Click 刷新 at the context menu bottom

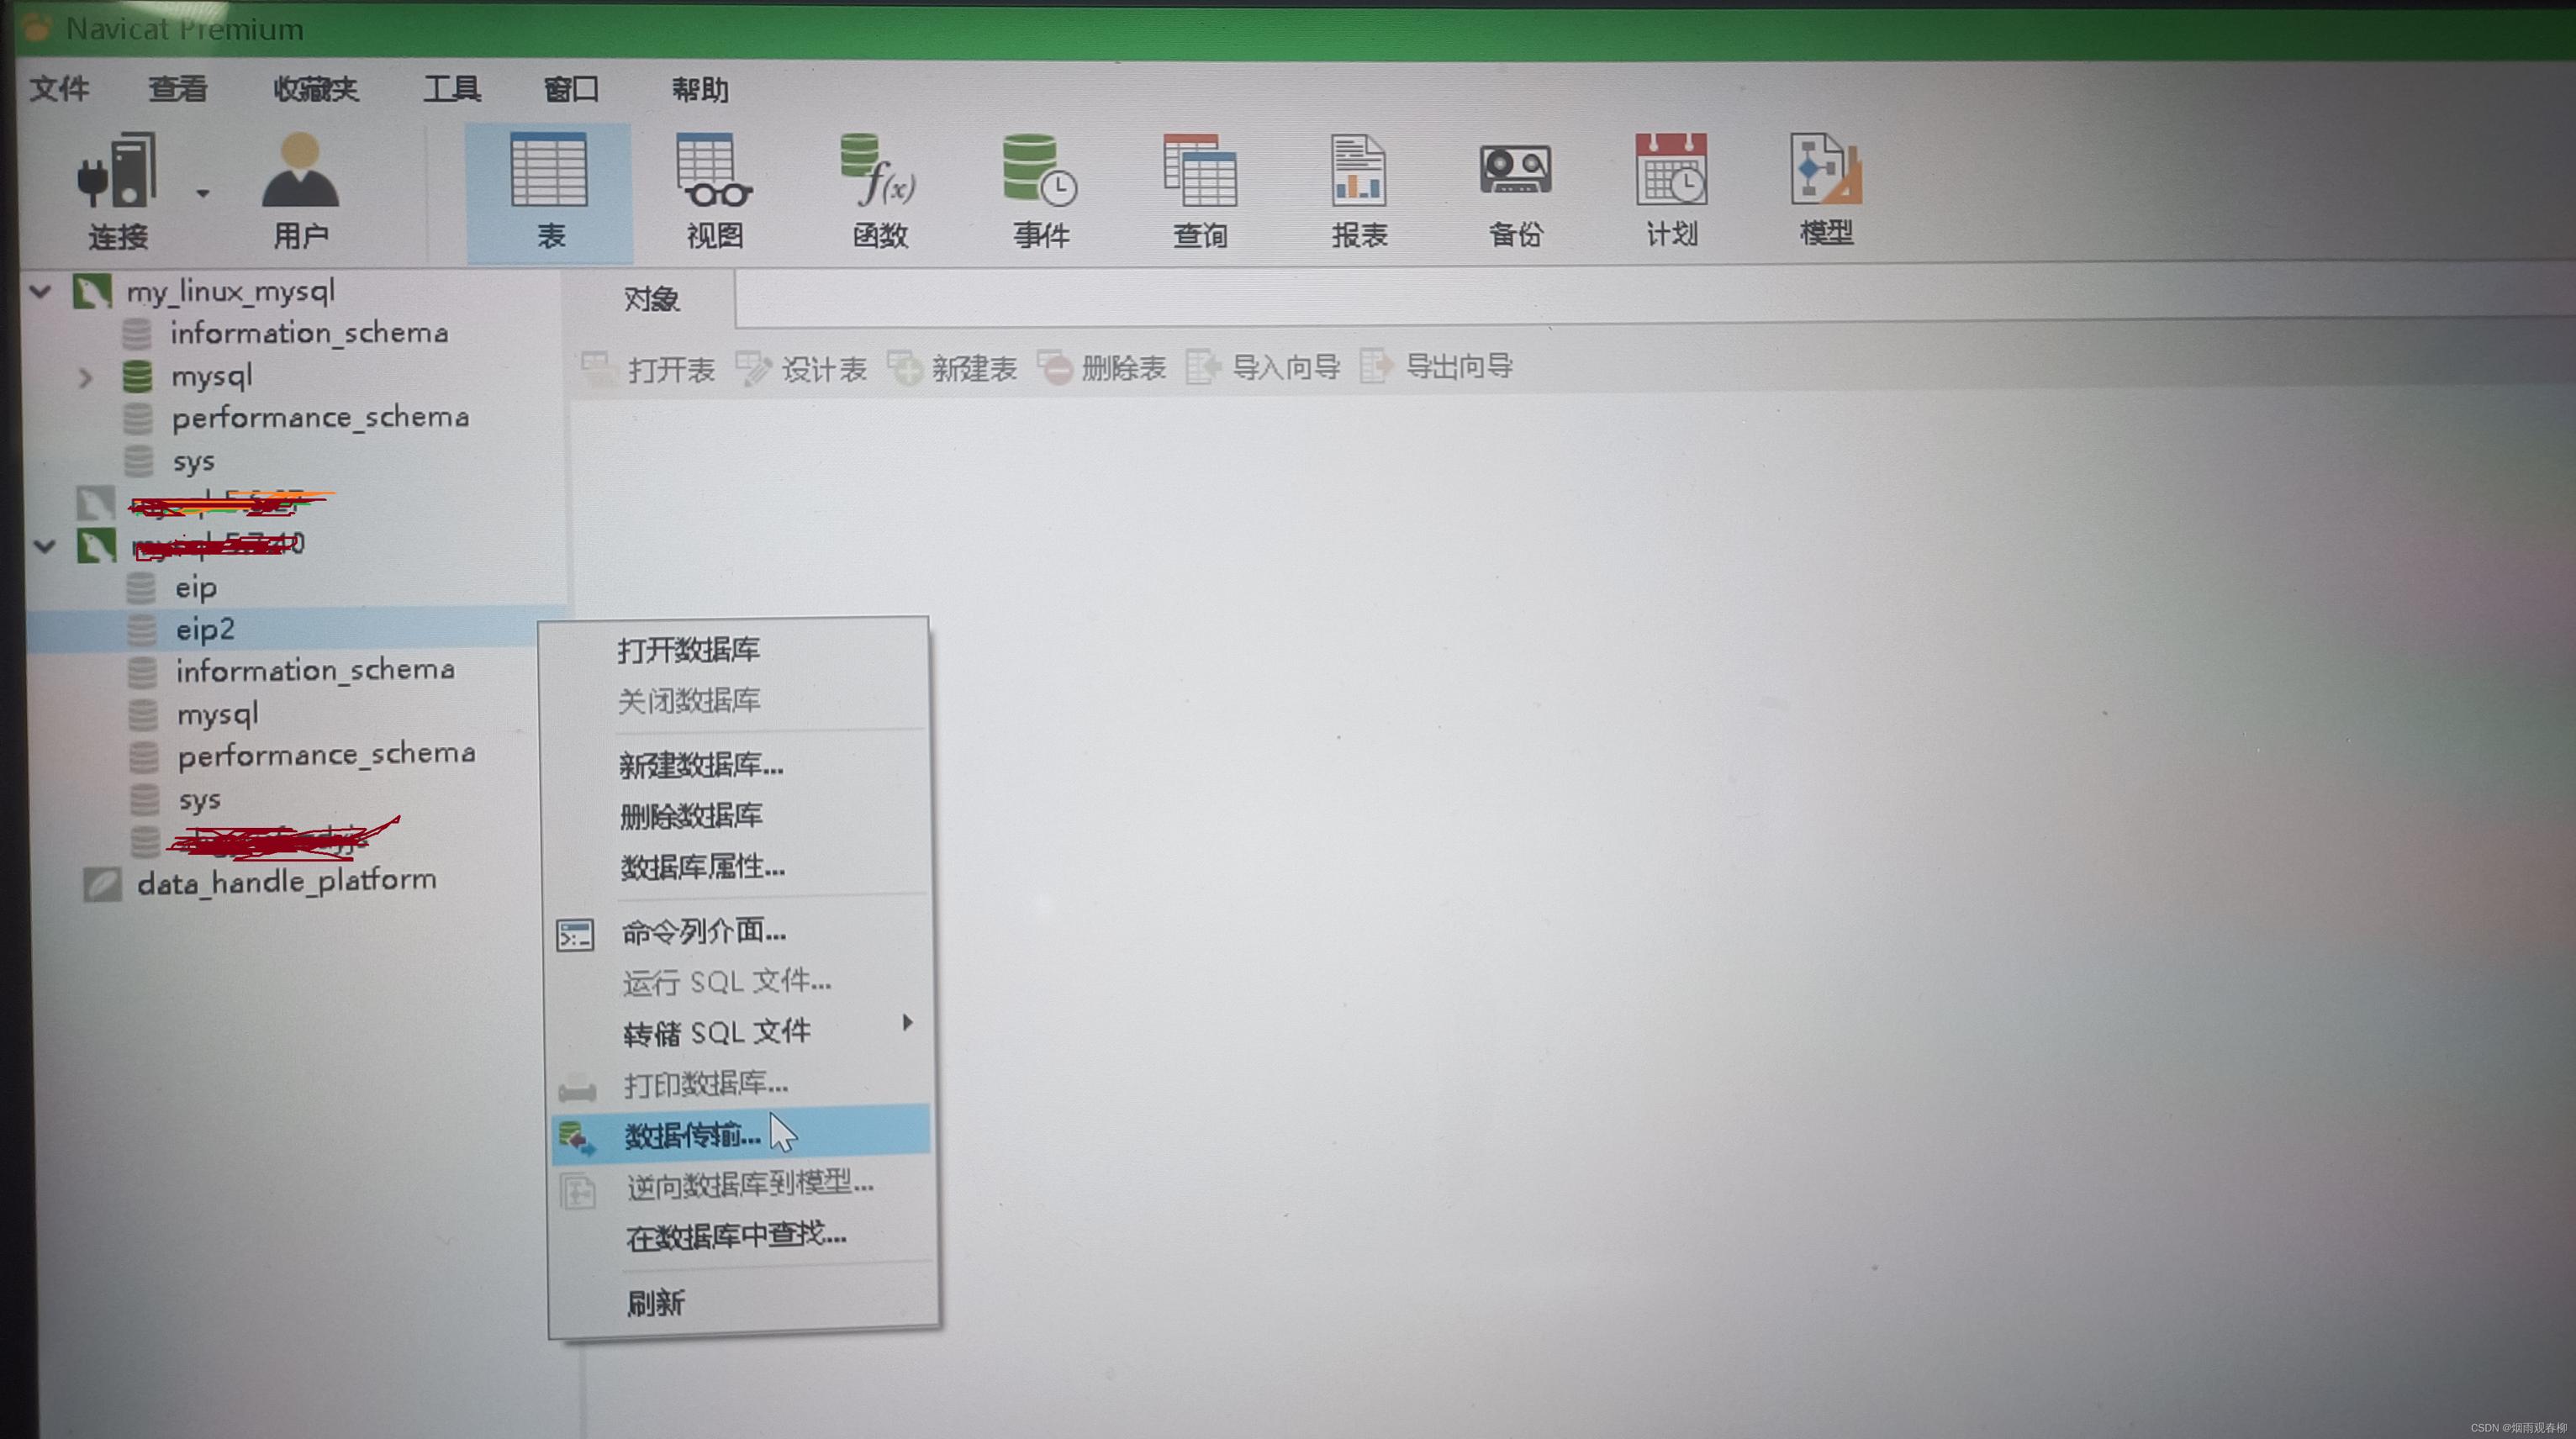coord(655,1302)
